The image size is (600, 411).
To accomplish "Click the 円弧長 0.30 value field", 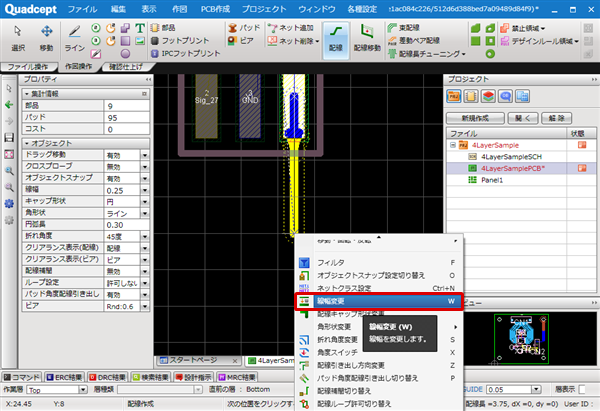I will click(127, 225).
